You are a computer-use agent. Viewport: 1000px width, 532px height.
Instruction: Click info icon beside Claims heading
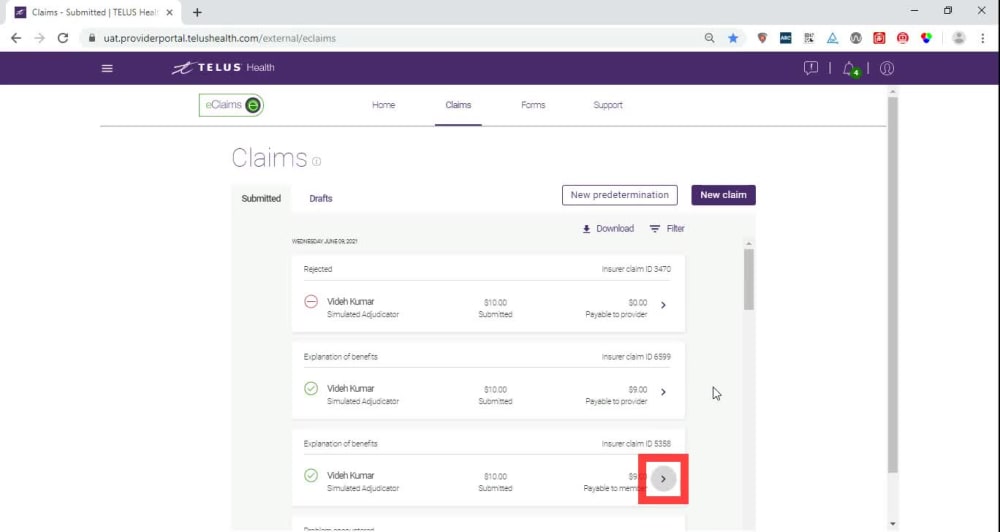click(x=316, y=161)
